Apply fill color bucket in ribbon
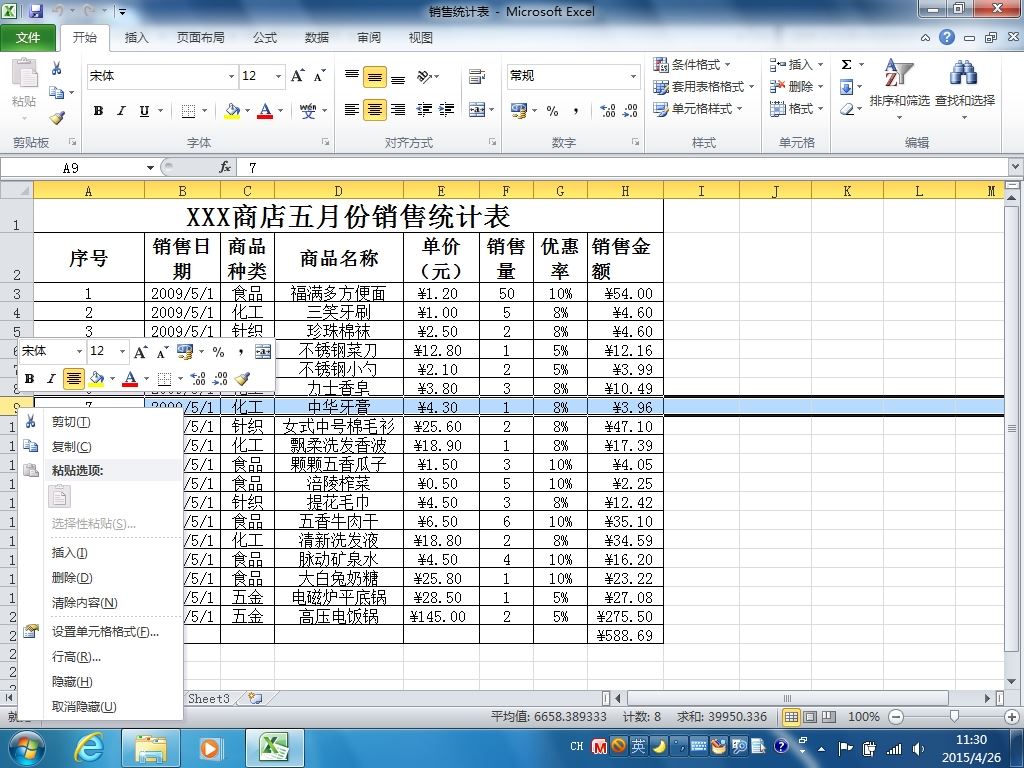Image resolution: width=1024 pixels, height=768 pixels. coord(232,110)
